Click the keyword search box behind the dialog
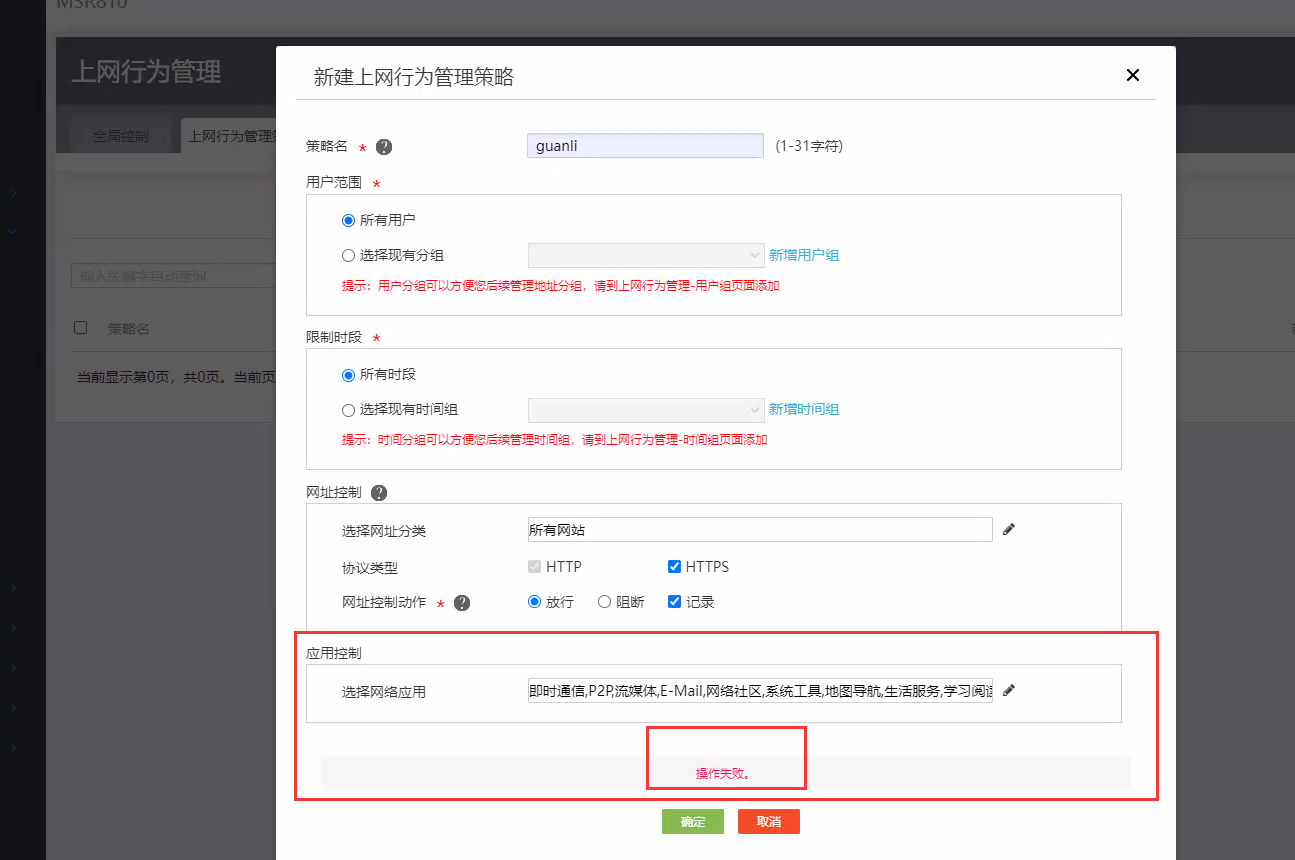 (x=173, y=275)
